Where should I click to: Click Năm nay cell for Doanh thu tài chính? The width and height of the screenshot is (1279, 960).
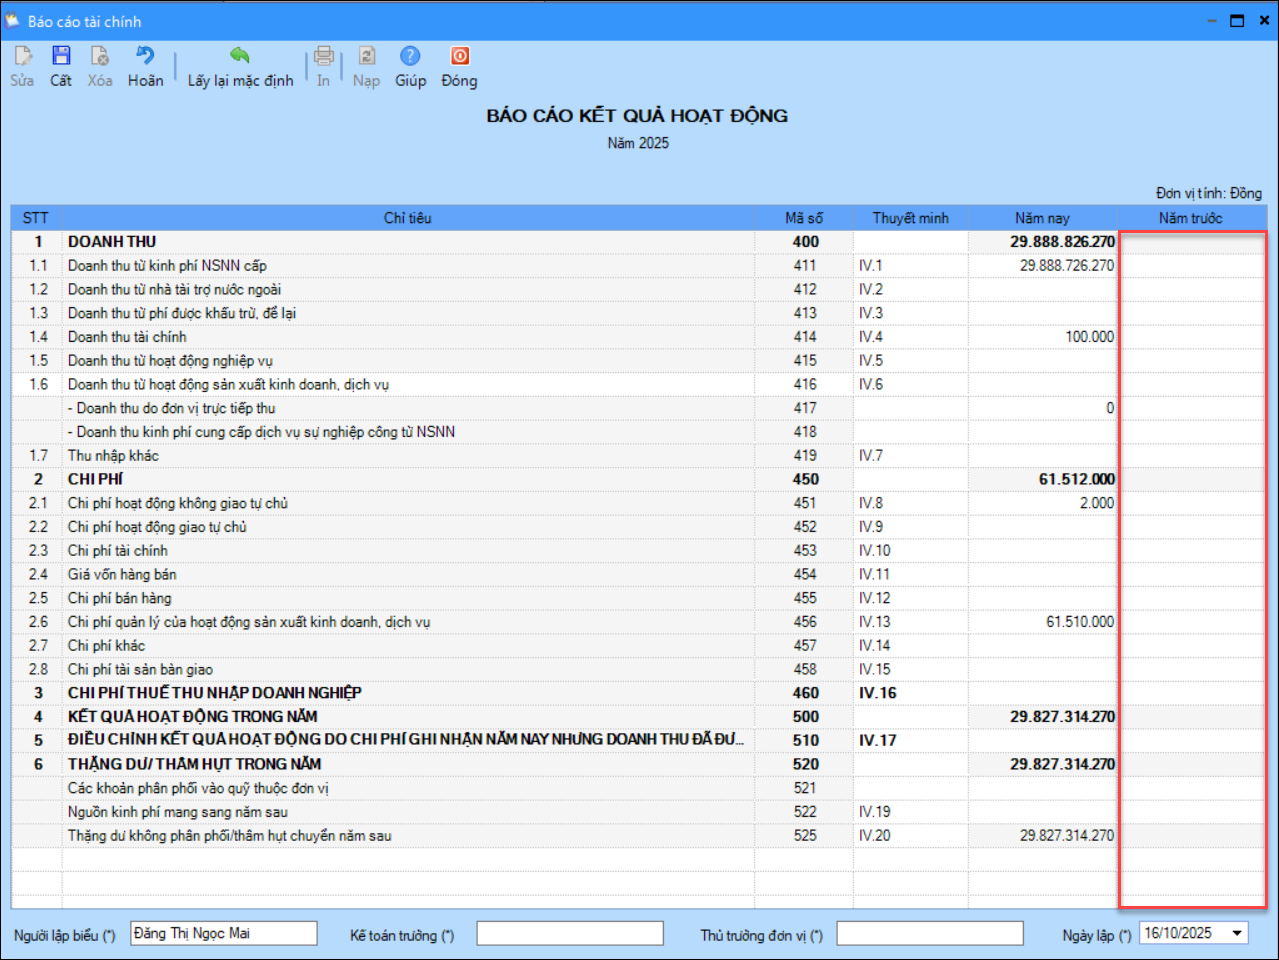1042,337
